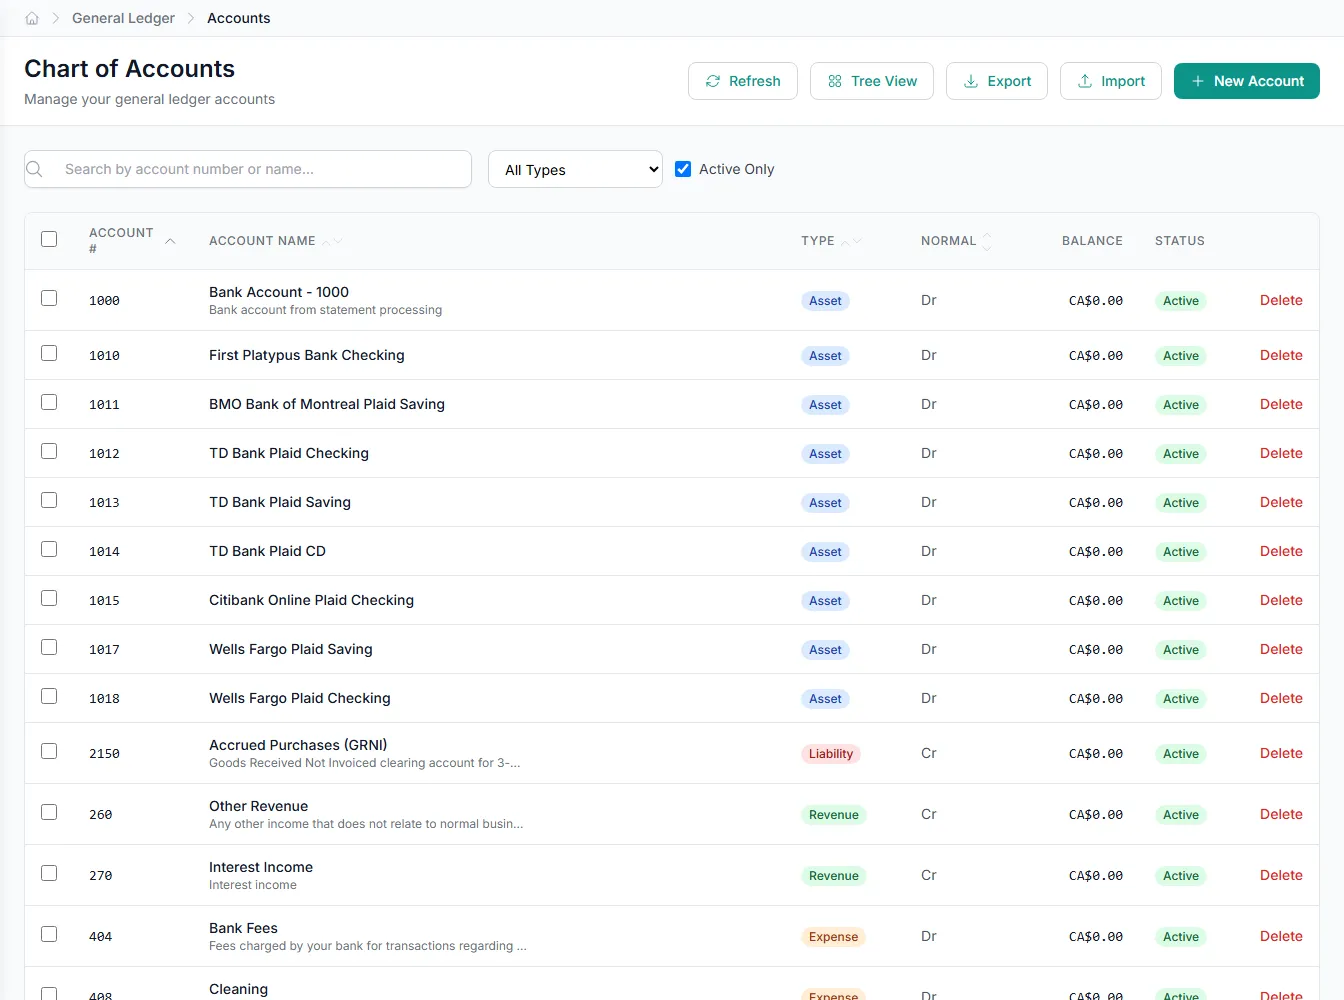Select checkbox for Wells Fargo Plaid Checking

point(49,696)
